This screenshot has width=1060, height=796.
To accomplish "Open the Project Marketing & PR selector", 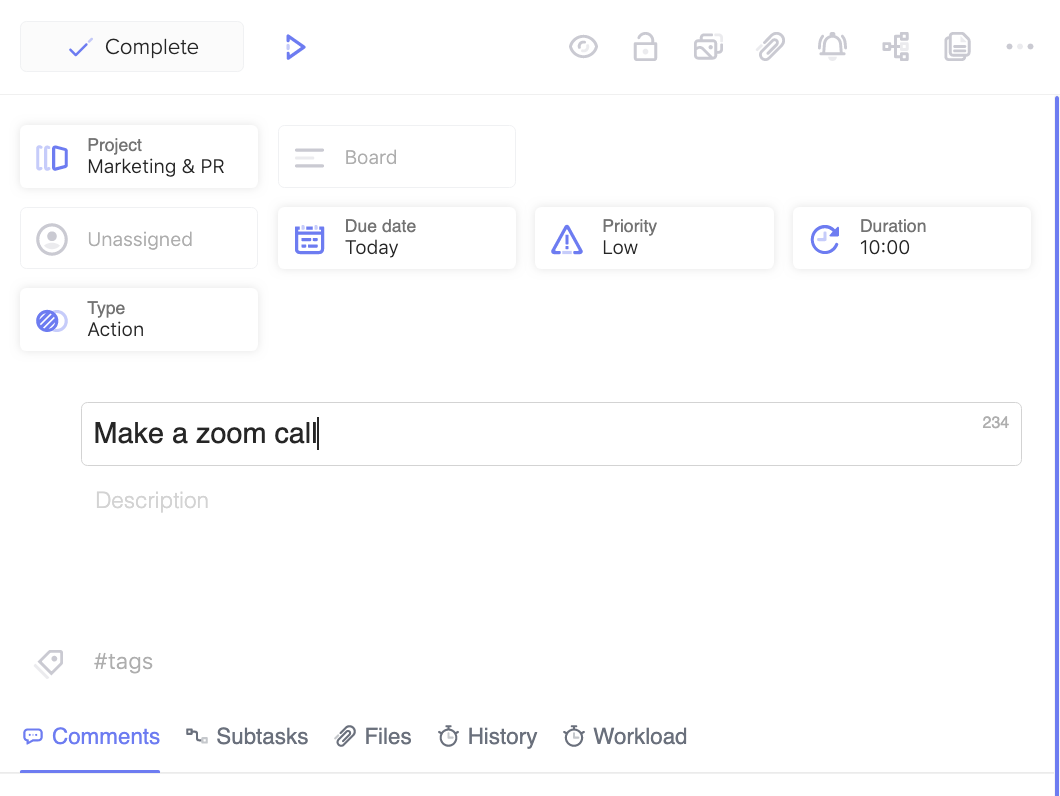I will click(x=139, y=157).
